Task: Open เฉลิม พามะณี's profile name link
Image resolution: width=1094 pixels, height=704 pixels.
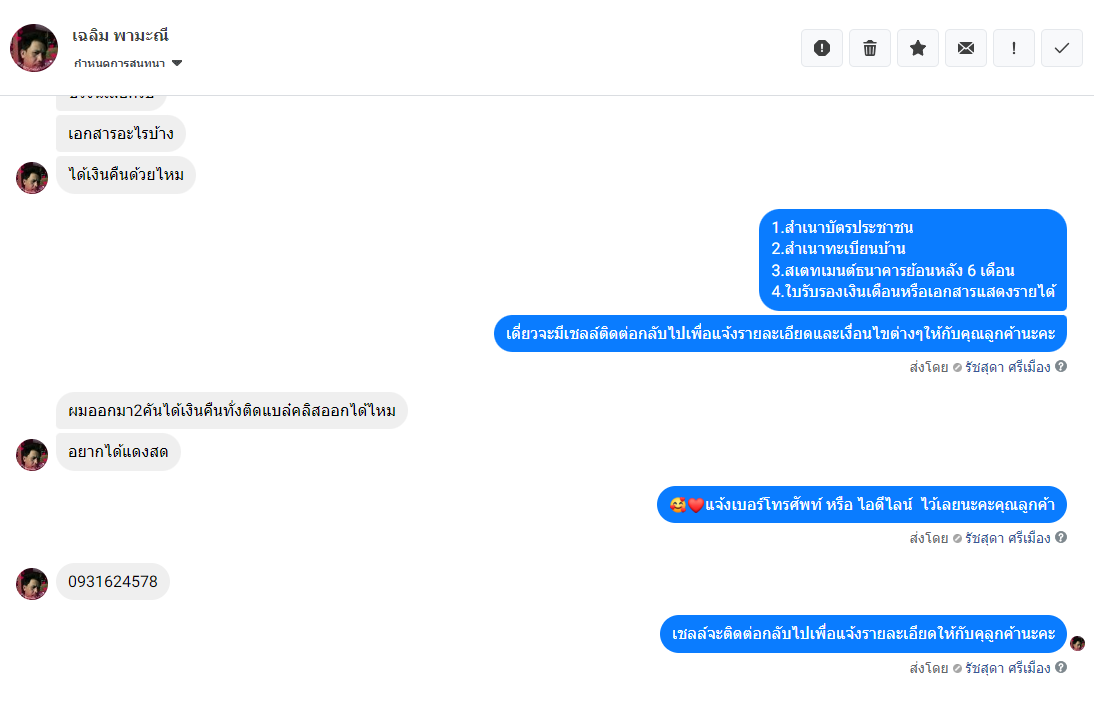Action: point(120,36)
